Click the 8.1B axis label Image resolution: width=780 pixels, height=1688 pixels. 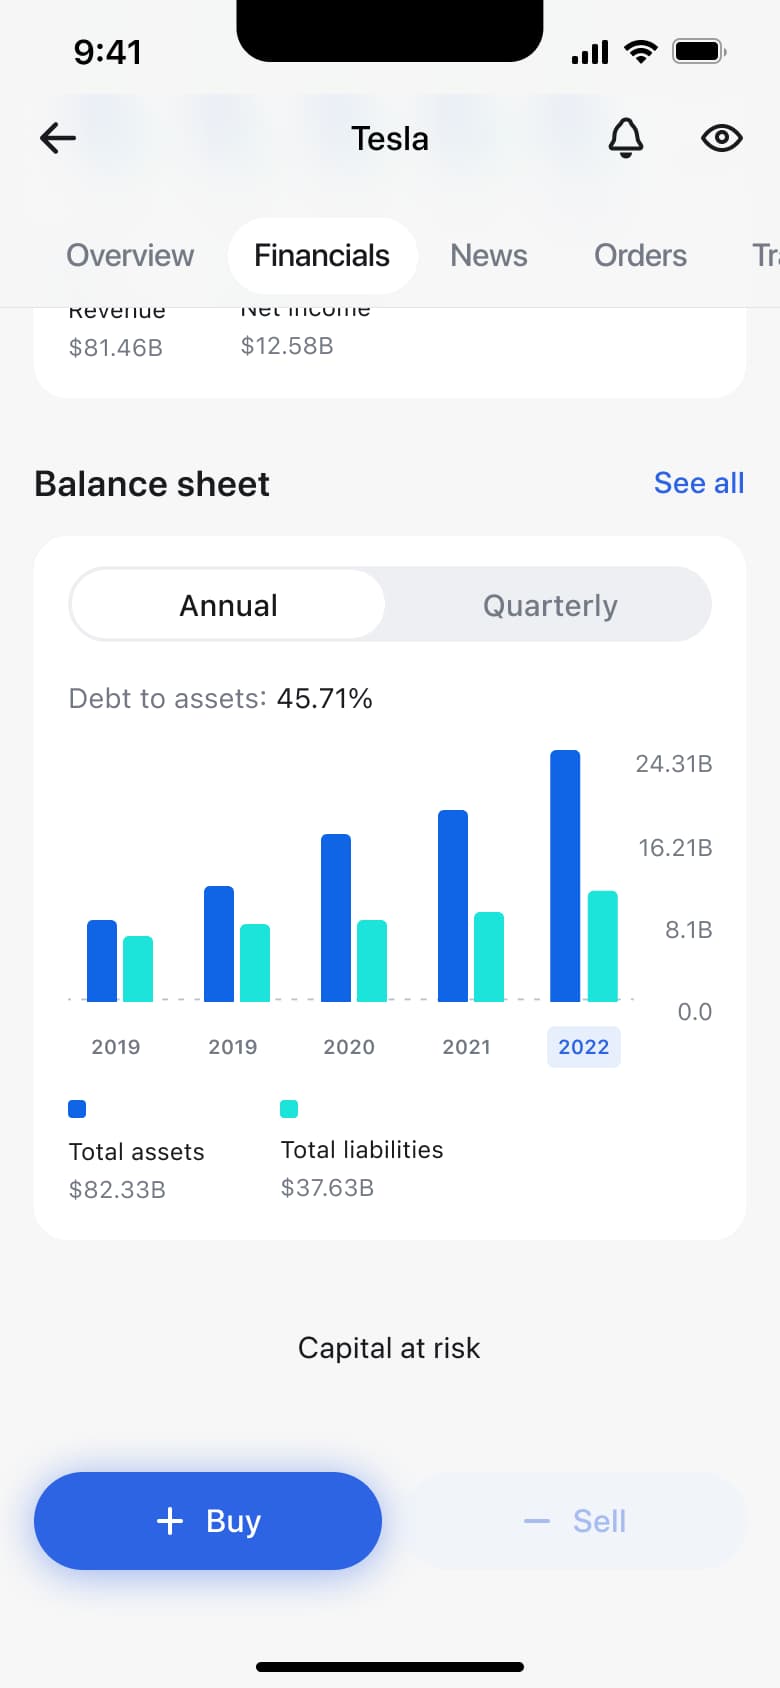click(x=689, y=930)
